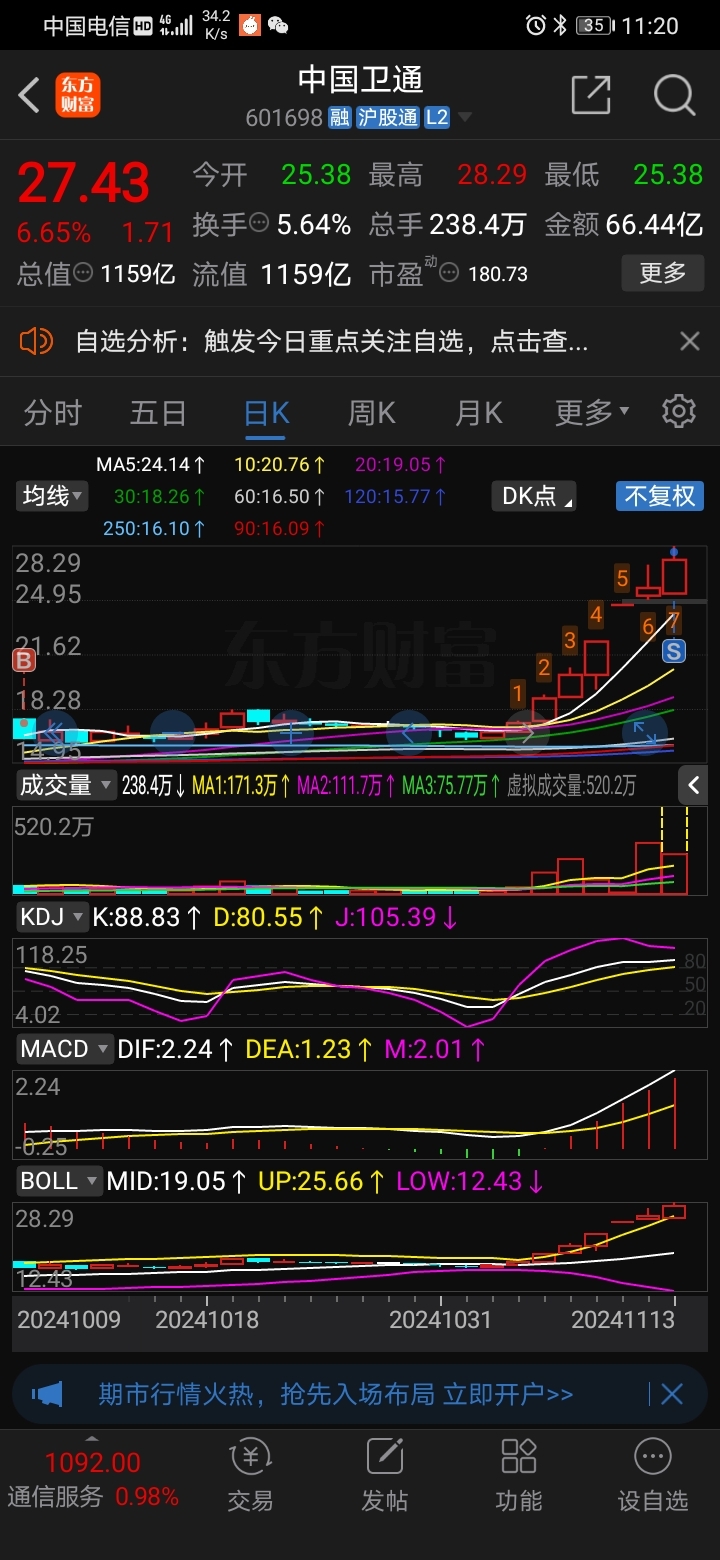Image resolution: width=720 pixels, height=1560 pixels.
Task: Tap the B buy marker on chart
Action: pyautogui.click(x=23, y=660)
